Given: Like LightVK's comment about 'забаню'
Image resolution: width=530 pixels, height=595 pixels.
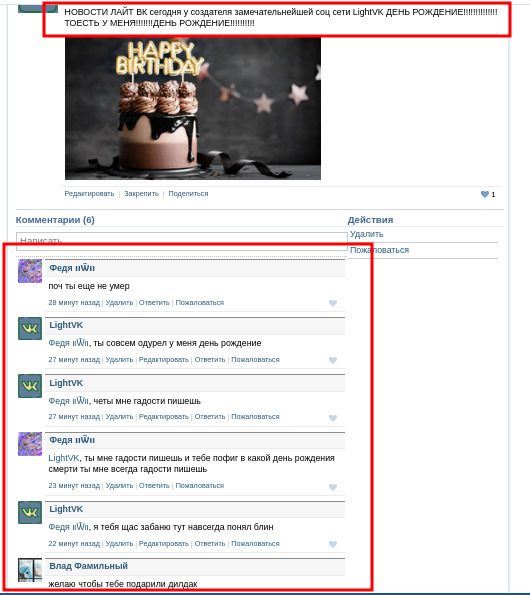Looking at the screenshot, I should 333,544.
